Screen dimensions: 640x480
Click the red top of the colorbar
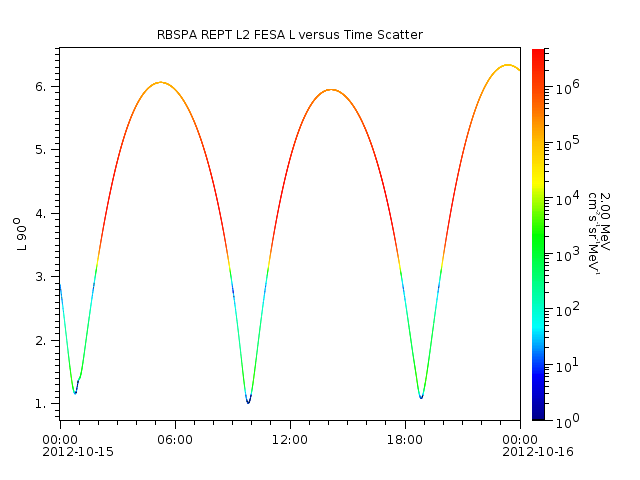click(538, 56)
